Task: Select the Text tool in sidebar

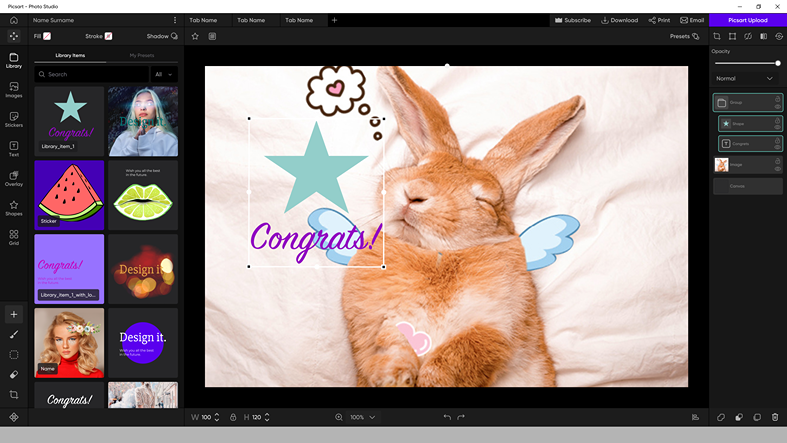Action: (14, 149)
